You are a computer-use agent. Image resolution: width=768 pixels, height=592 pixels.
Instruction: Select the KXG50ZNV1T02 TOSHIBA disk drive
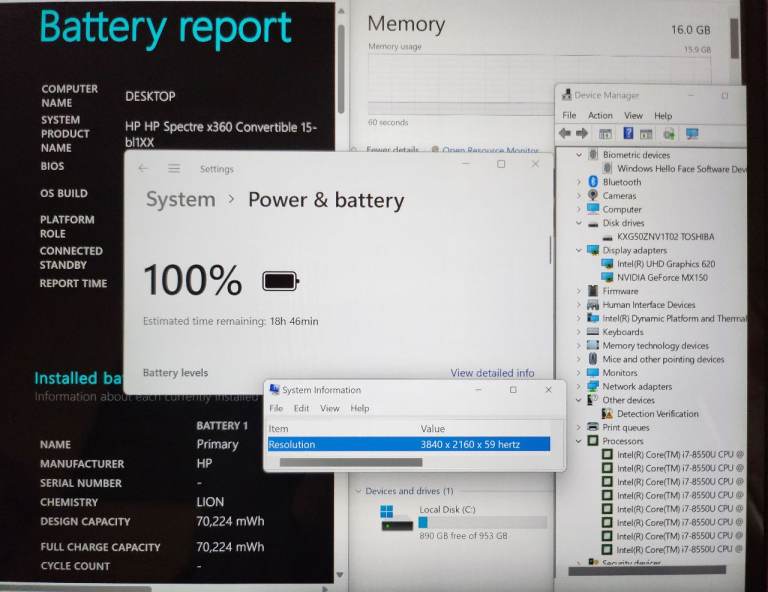pyautogui.click(x=665, y=237)
